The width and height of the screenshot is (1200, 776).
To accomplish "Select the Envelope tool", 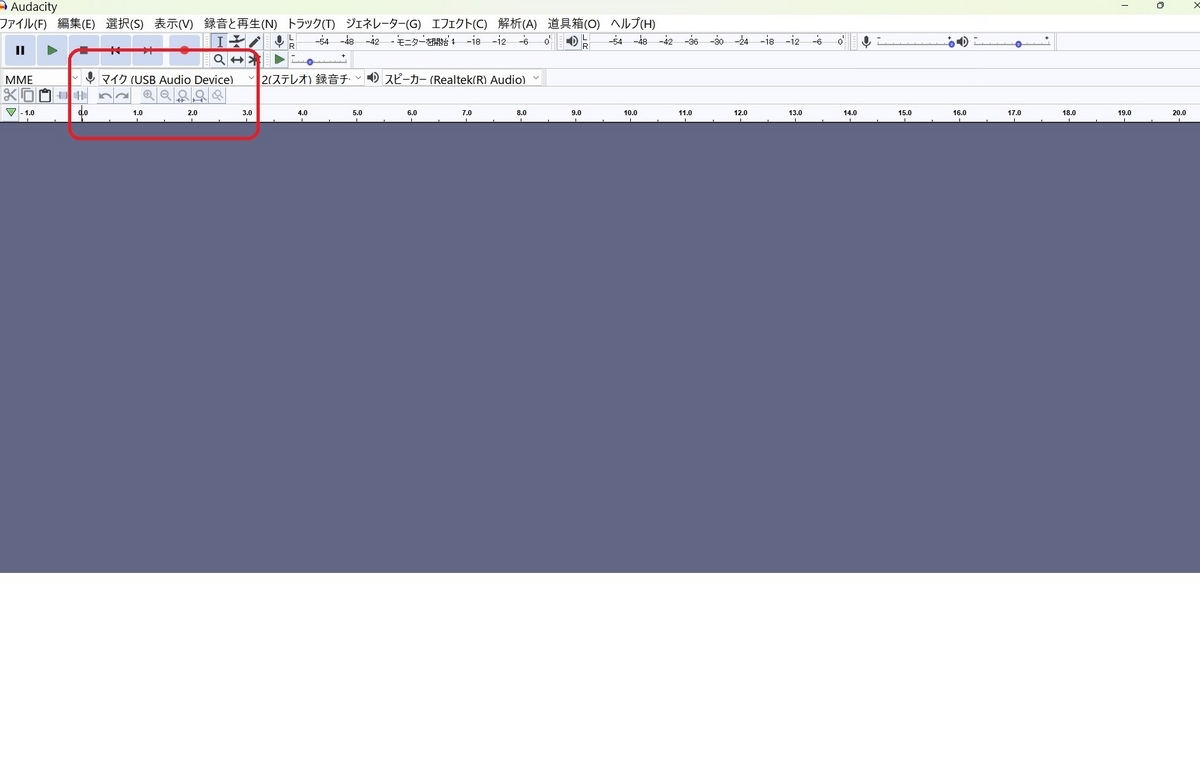I will tap(237, 42).
